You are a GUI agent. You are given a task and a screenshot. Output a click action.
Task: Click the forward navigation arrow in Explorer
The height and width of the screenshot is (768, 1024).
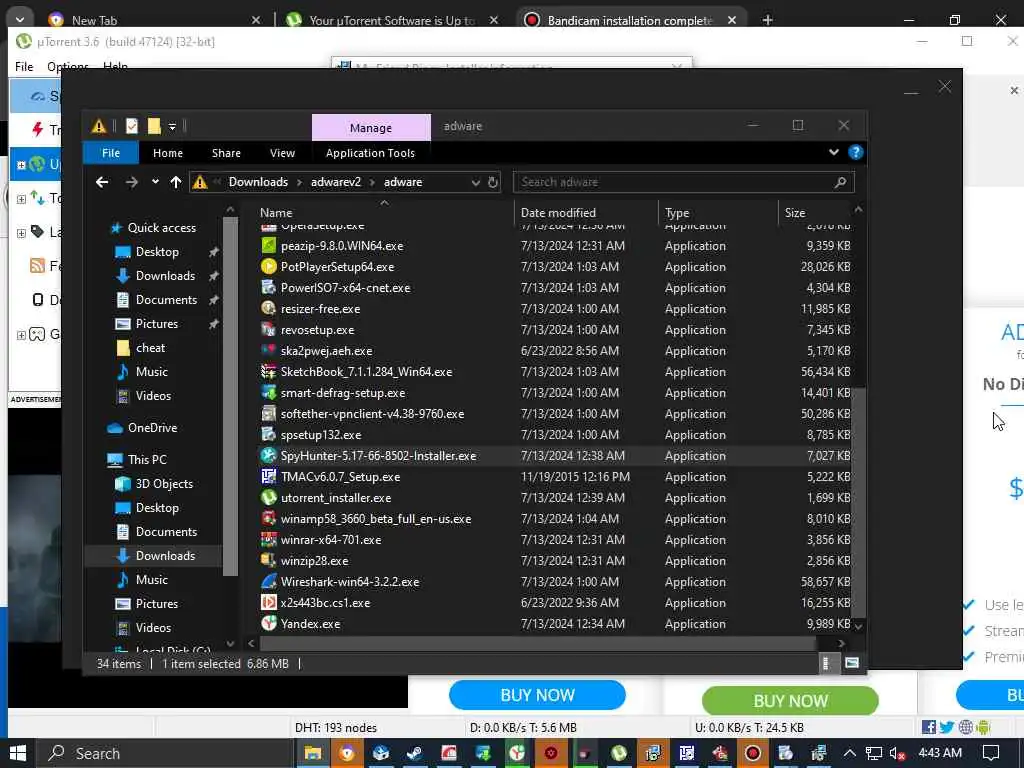coord(131,182)
